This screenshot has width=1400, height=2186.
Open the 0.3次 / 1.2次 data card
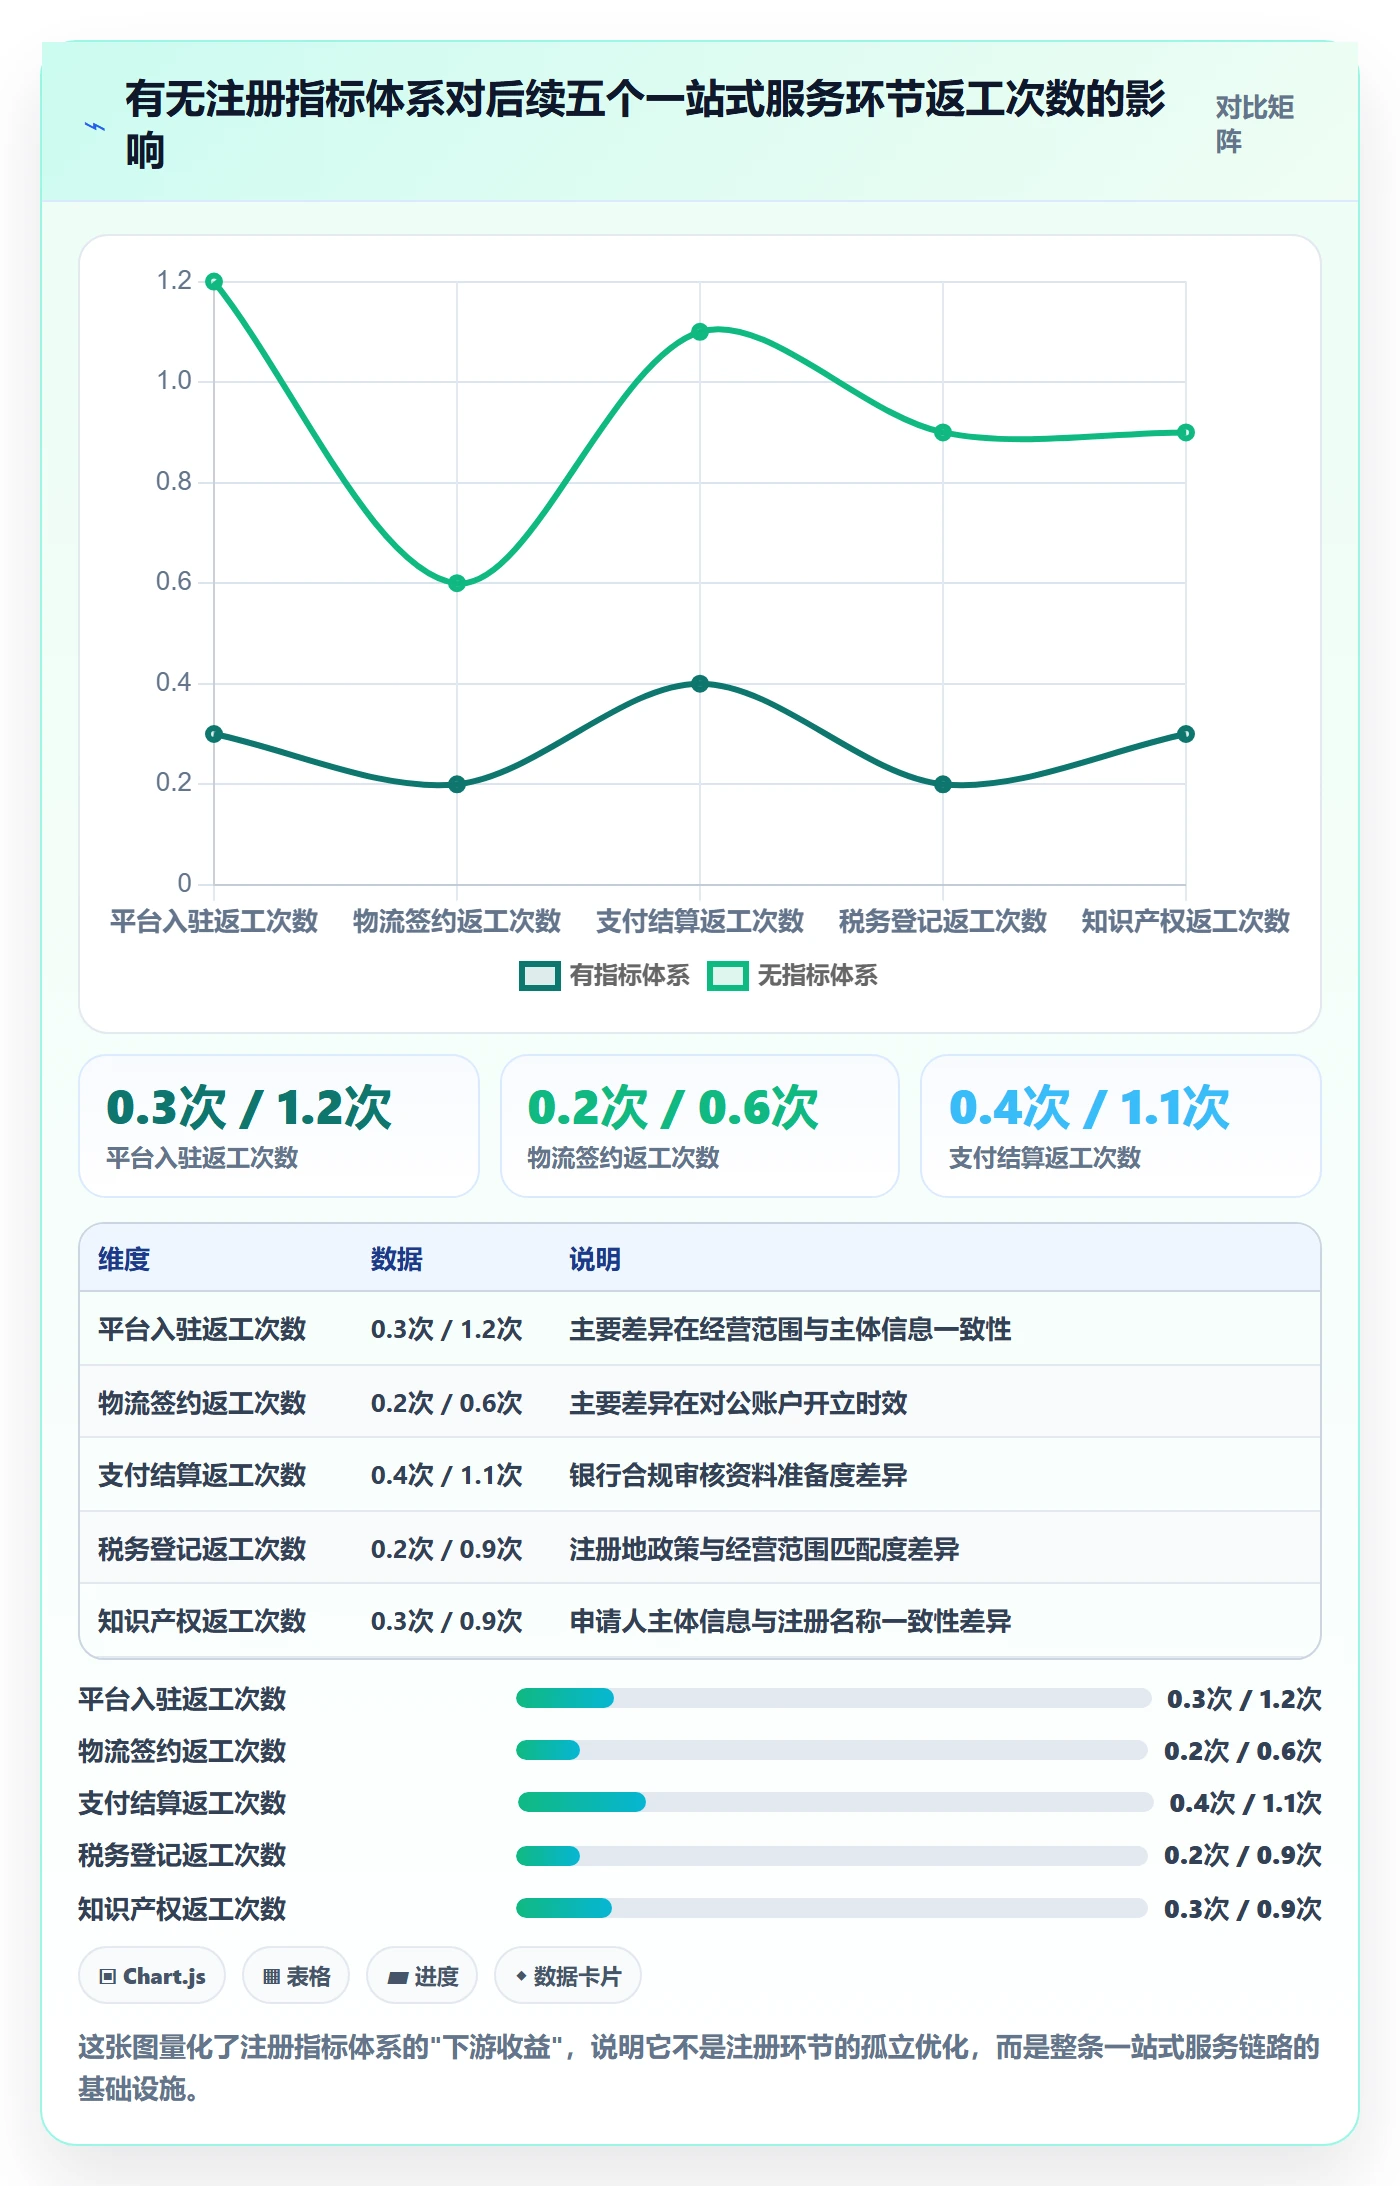point(279,1126)
